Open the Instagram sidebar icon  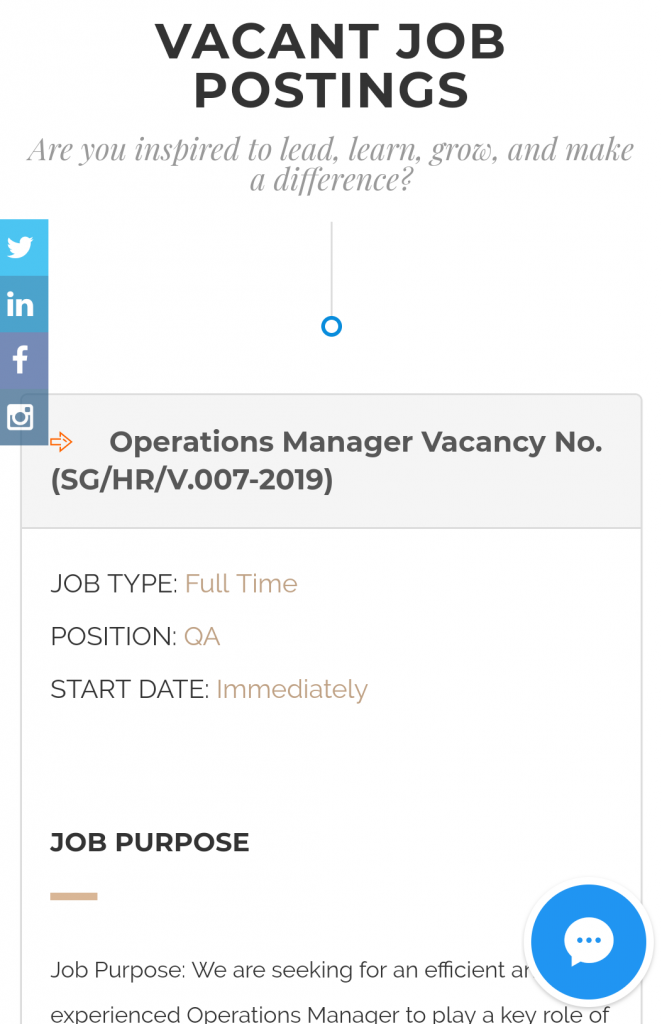tap(24, 417)
